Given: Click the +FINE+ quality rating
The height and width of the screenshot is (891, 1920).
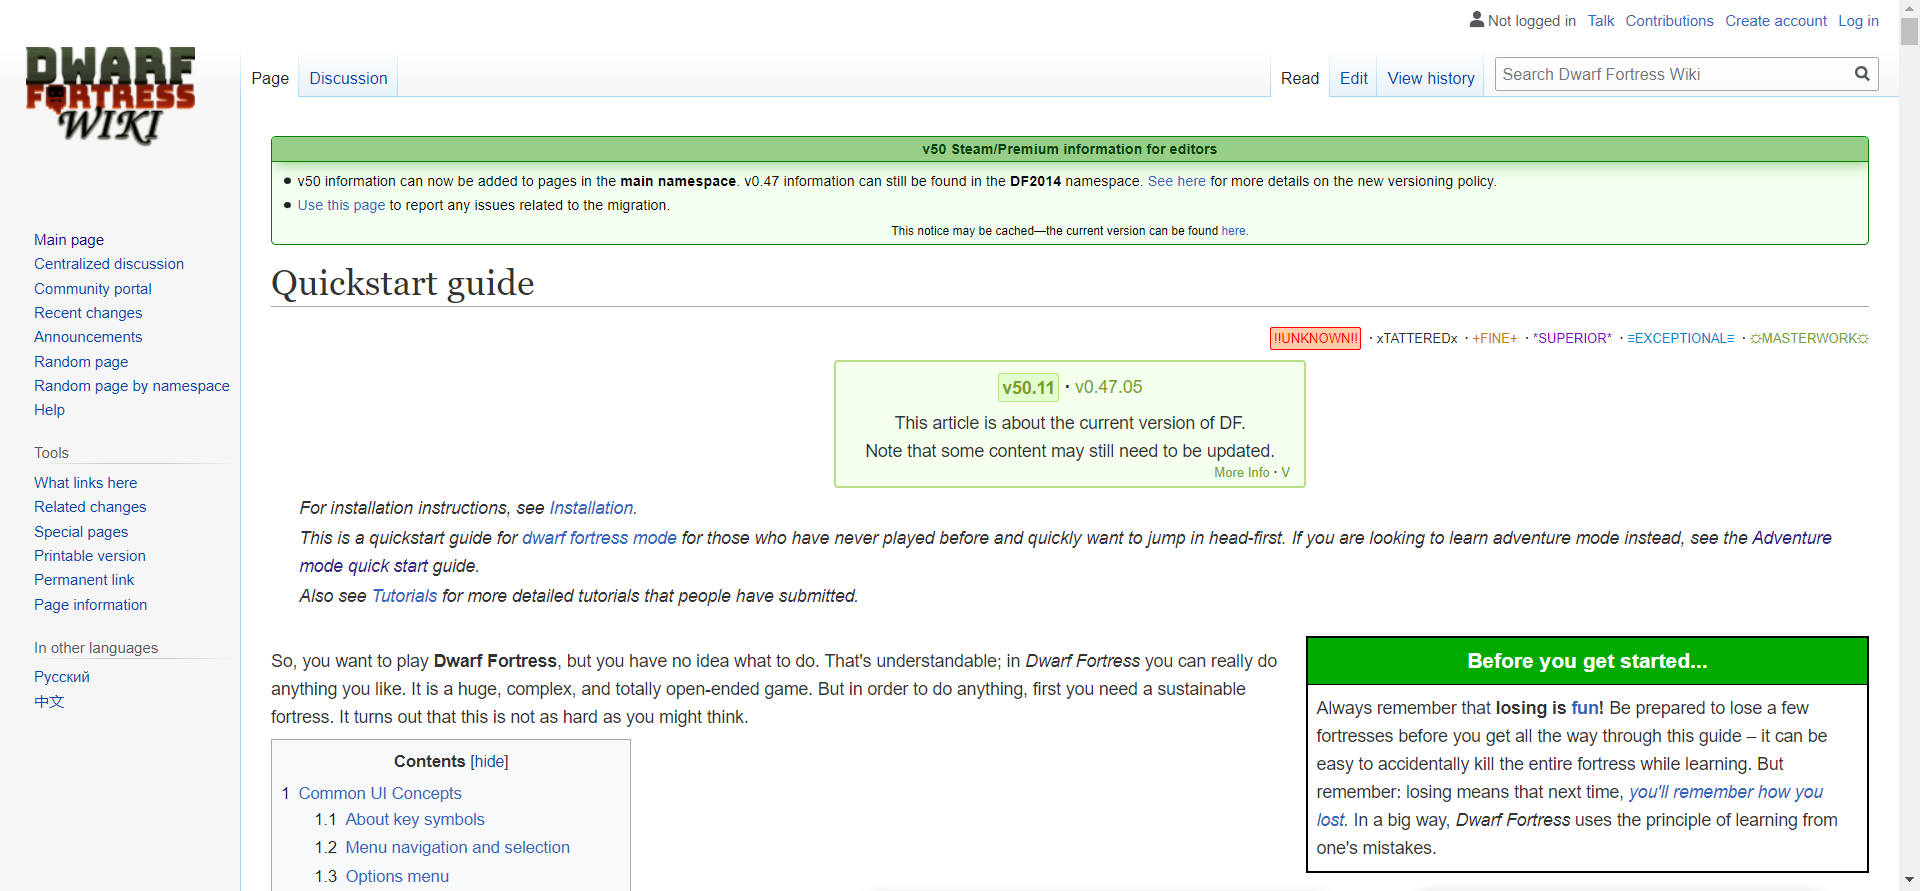Looking at the screenshot, I should coord(1494,338).
